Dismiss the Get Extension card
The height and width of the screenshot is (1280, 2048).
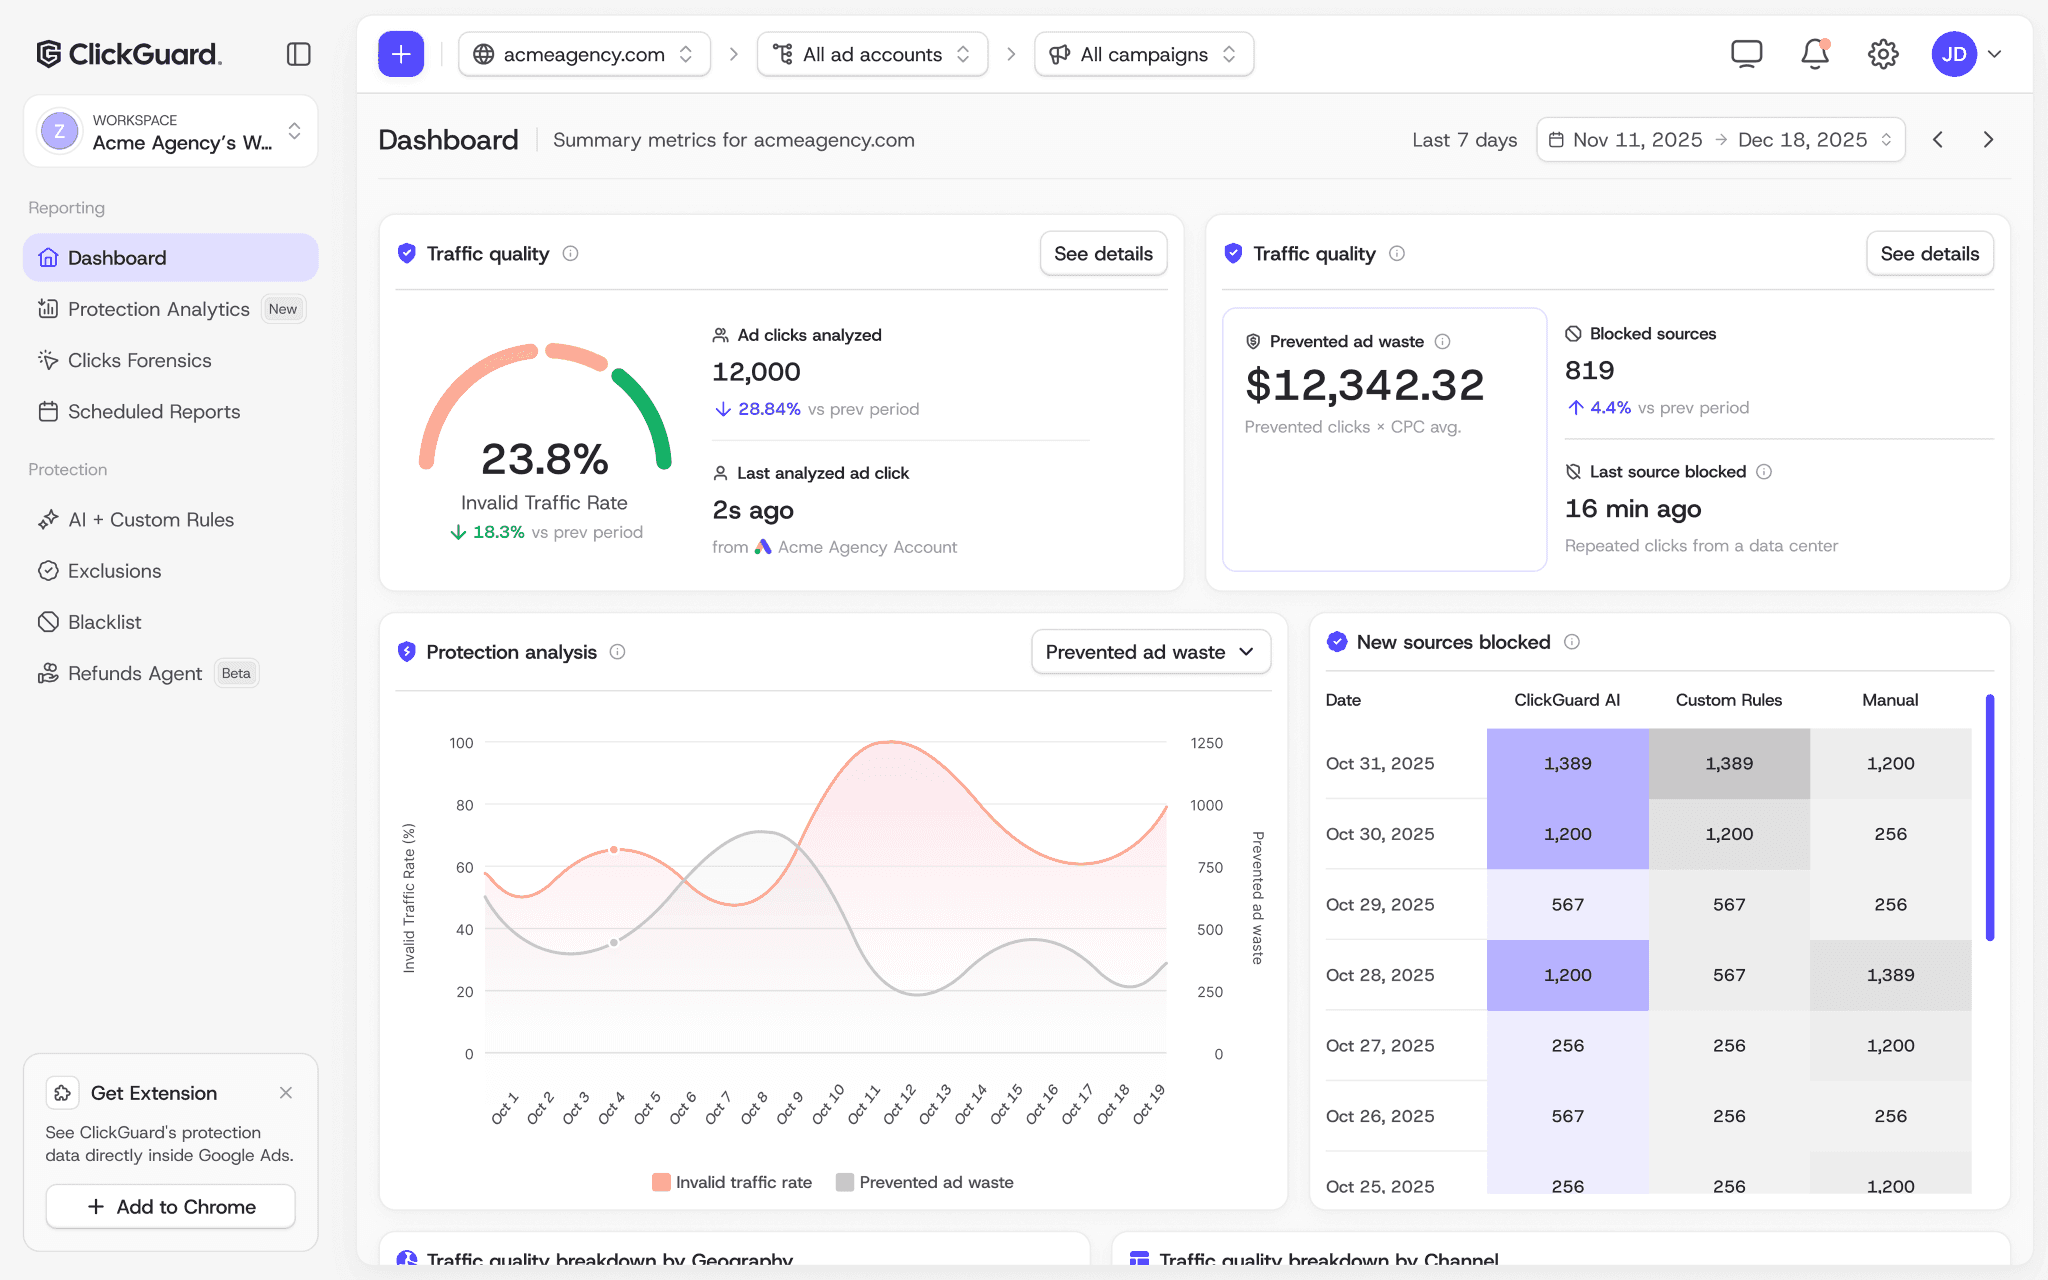click(x=286, y=1093)
